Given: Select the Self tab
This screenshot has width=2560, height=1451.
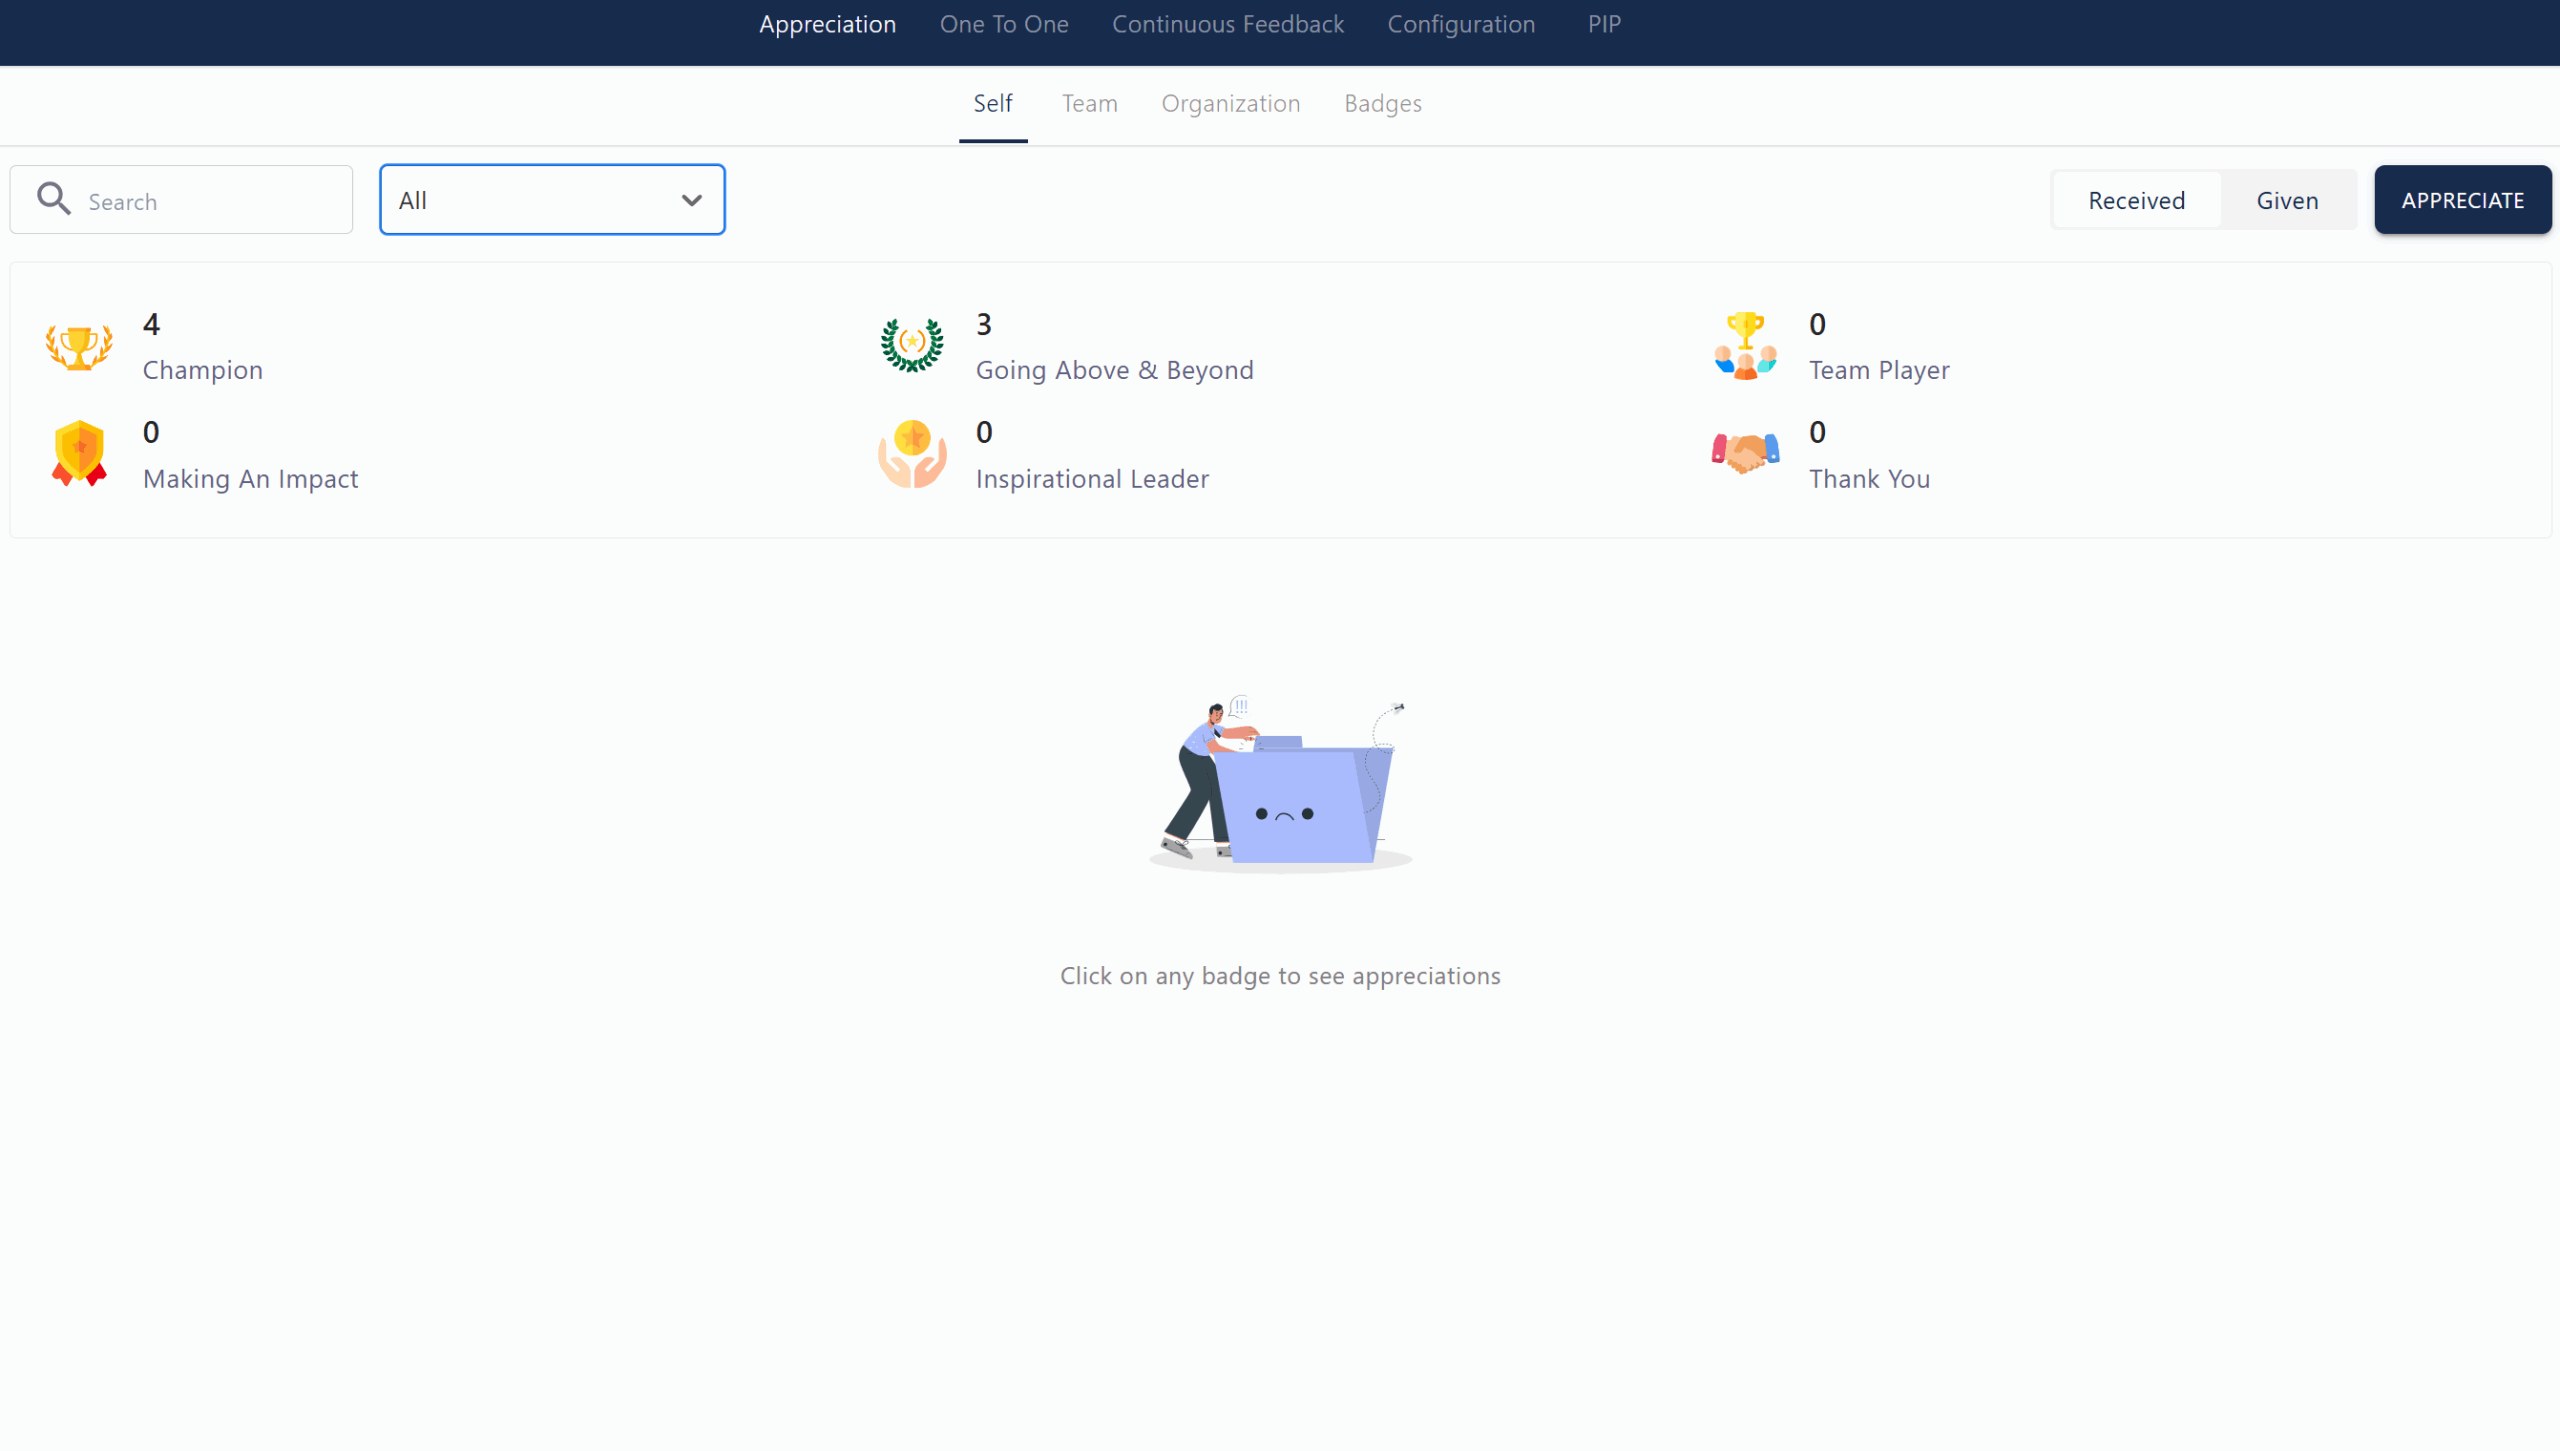Looking at the screenshot, I should tap(993, 104).
